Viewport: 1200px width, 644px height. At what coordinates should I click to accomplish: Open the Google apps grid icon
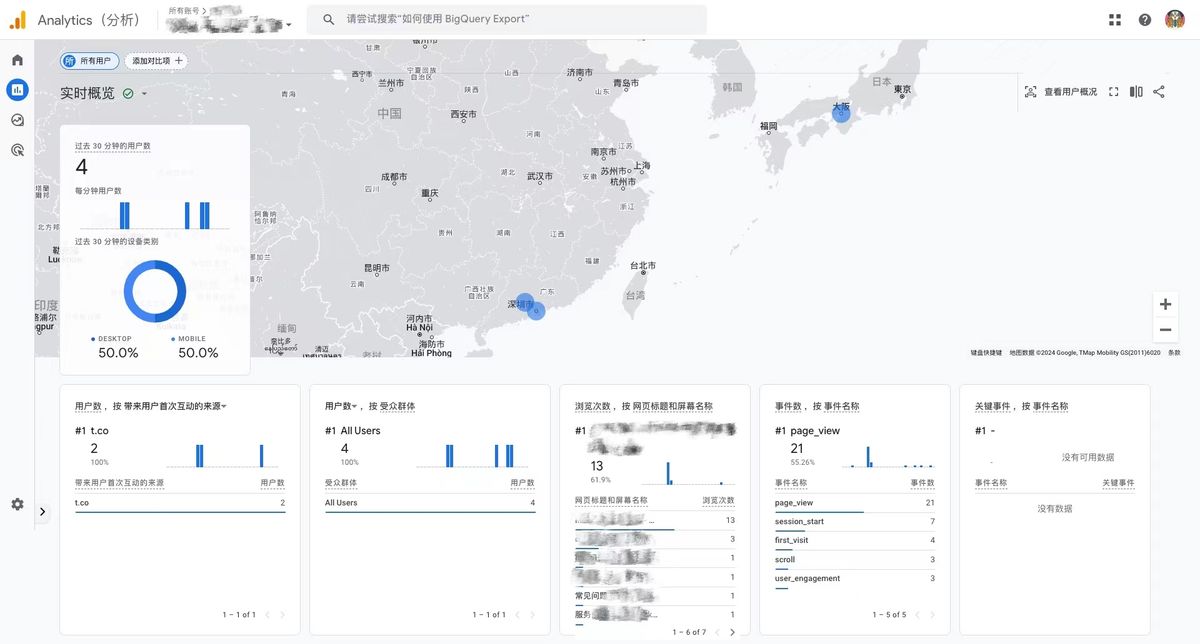(1115, 20)
